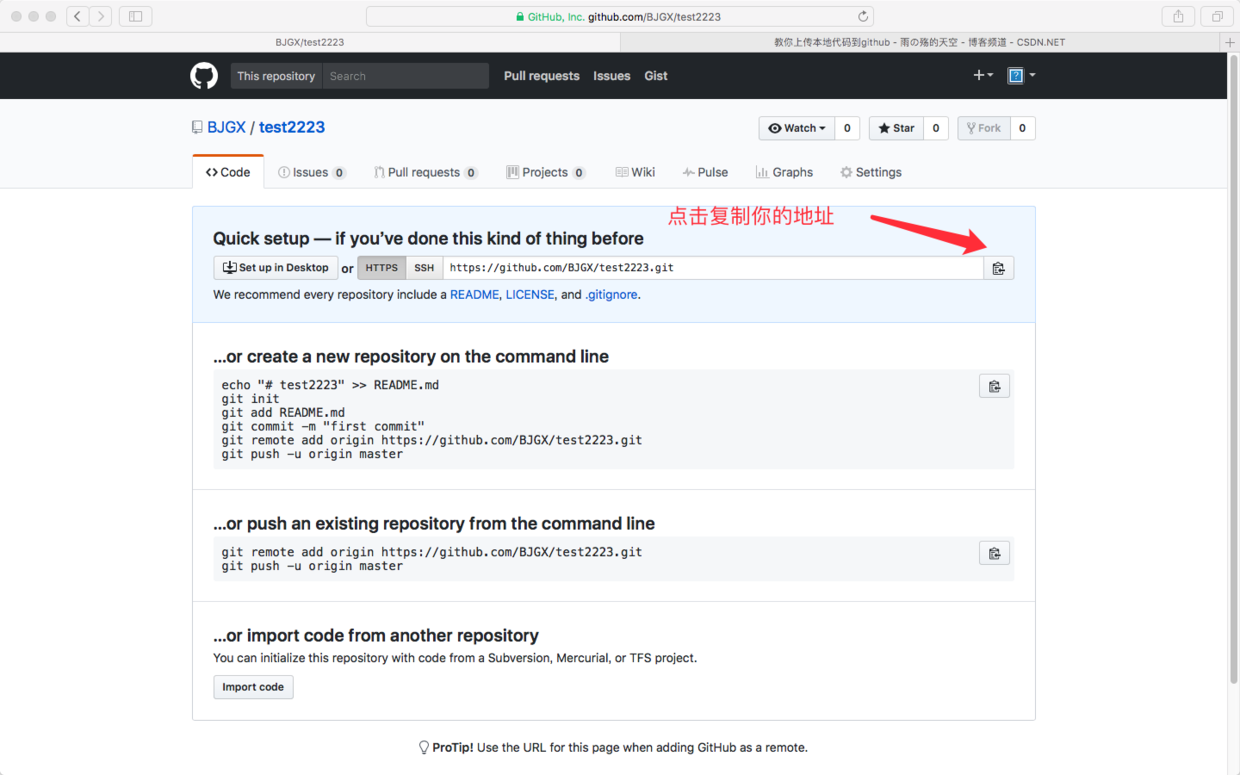
Task: Click the import code from another repository heading
Action: (x=376, y=635)
